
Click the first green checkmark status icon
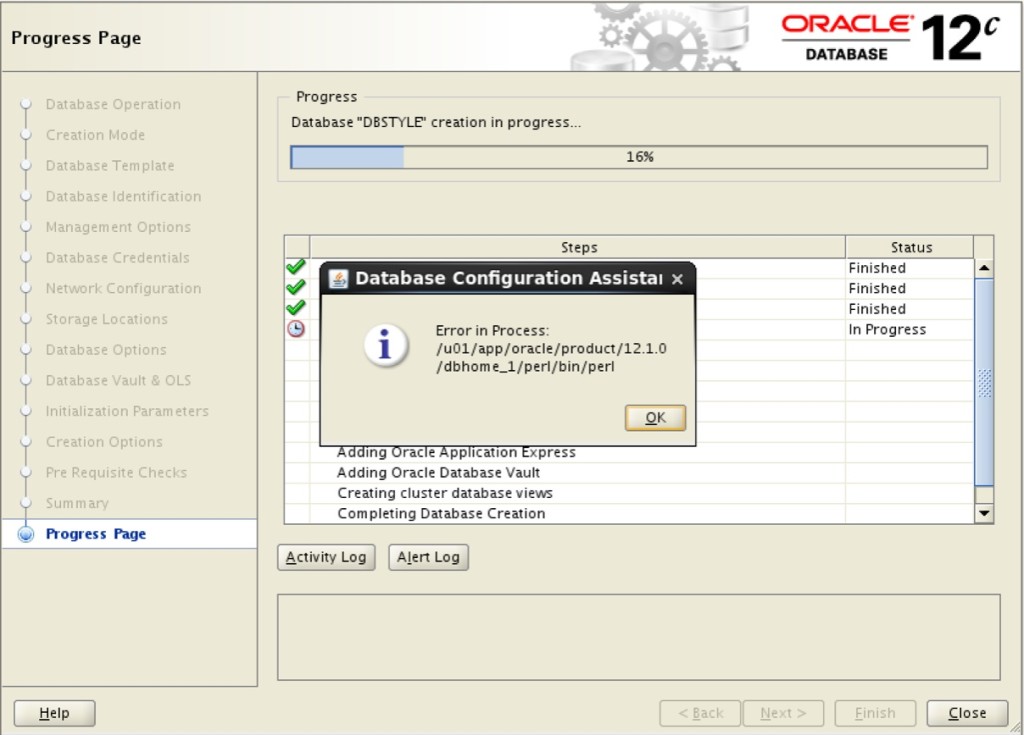pos(296,267)
